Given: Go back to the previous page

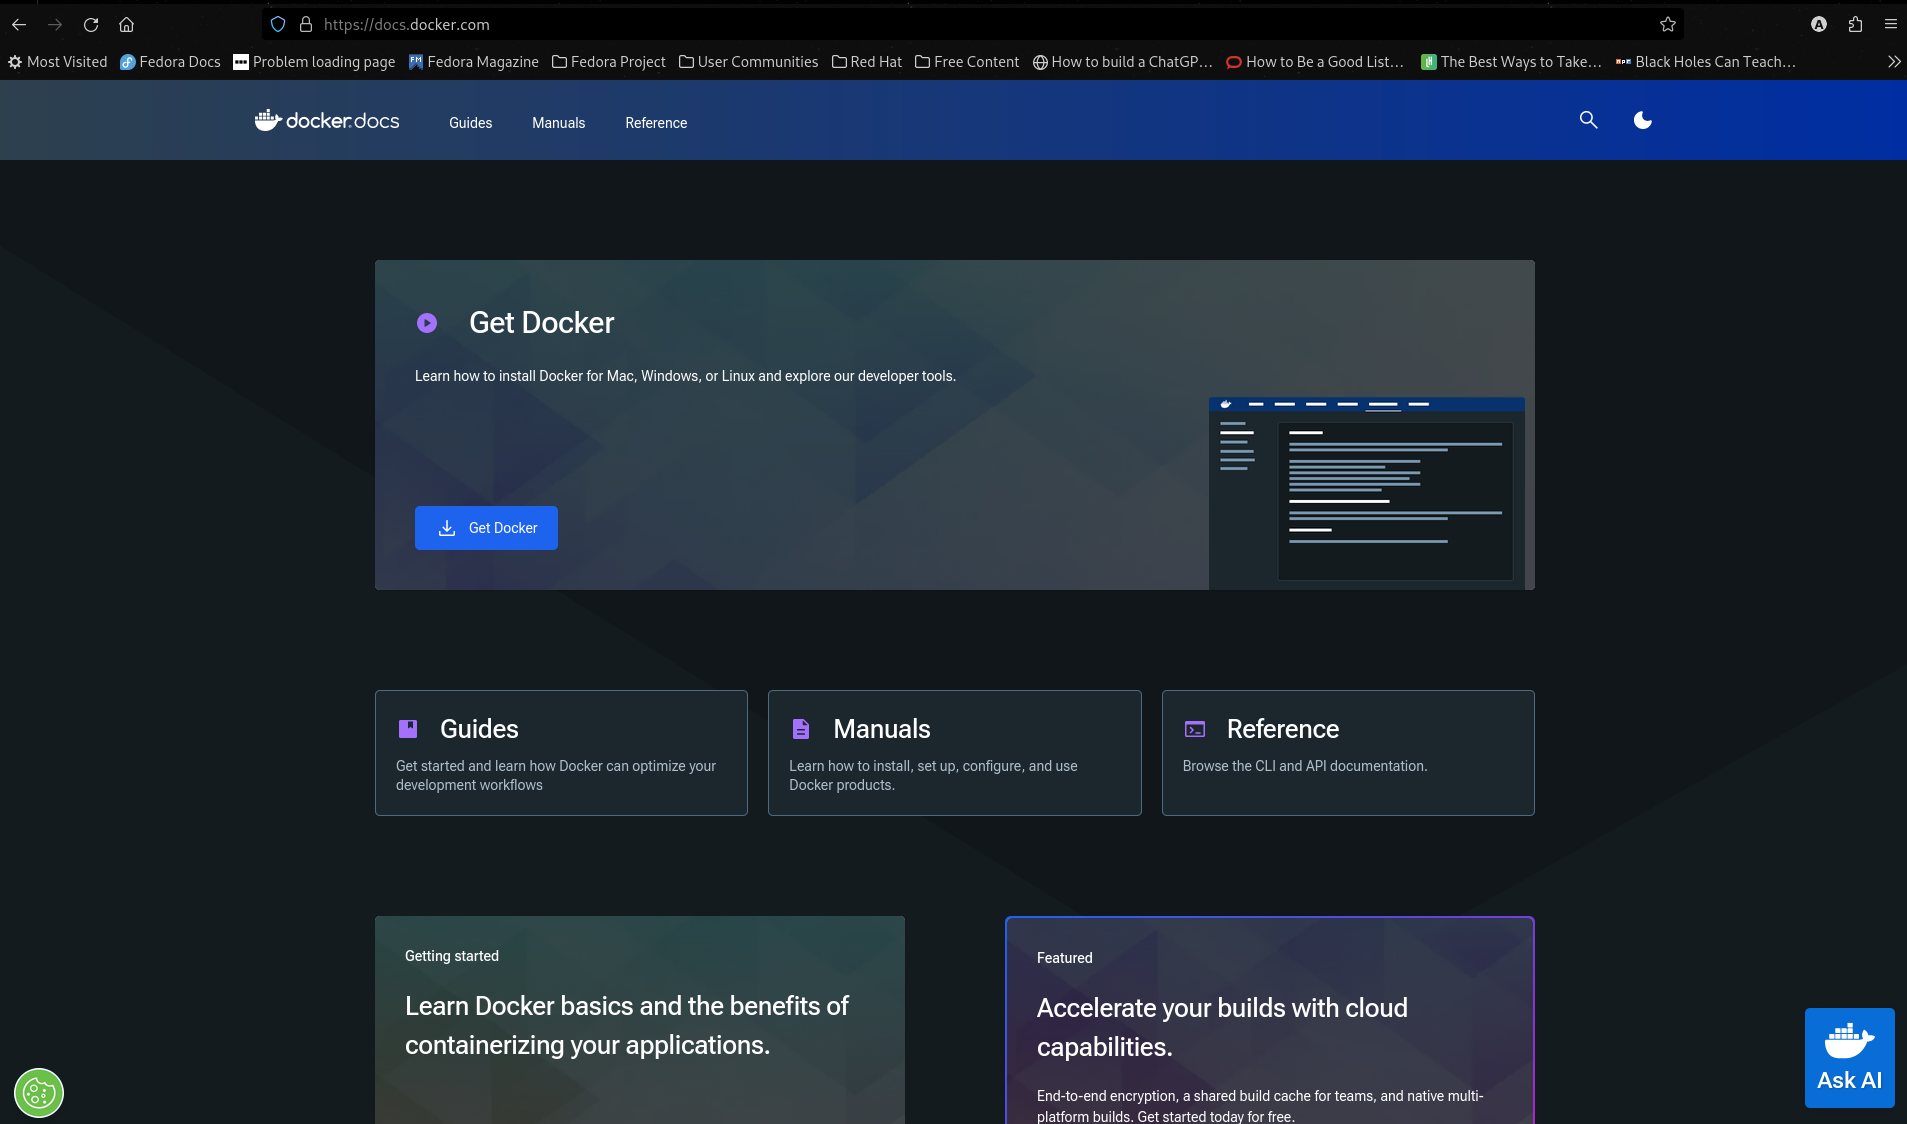Looking at the screenshot, I should point(19,24).
